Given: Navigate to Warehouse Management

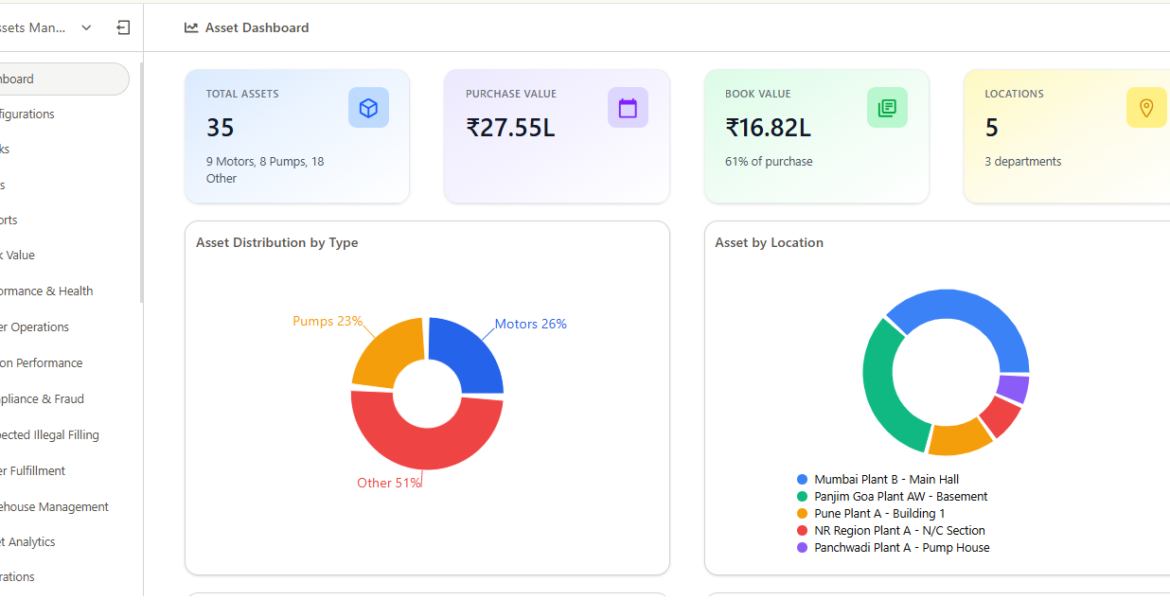Looking at the screenshot, I should (x=54, y=507).
